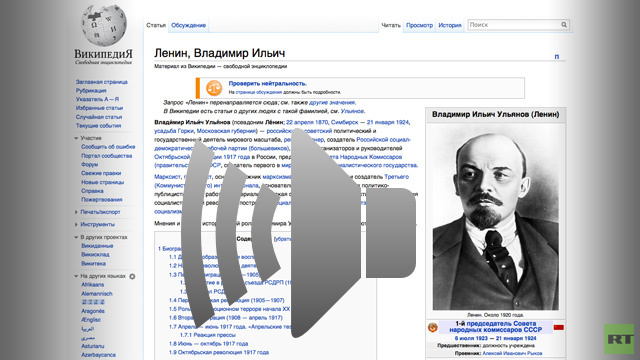Open the 6 июля 1923 date link
The image size is (640, 360).
[471, 339]
